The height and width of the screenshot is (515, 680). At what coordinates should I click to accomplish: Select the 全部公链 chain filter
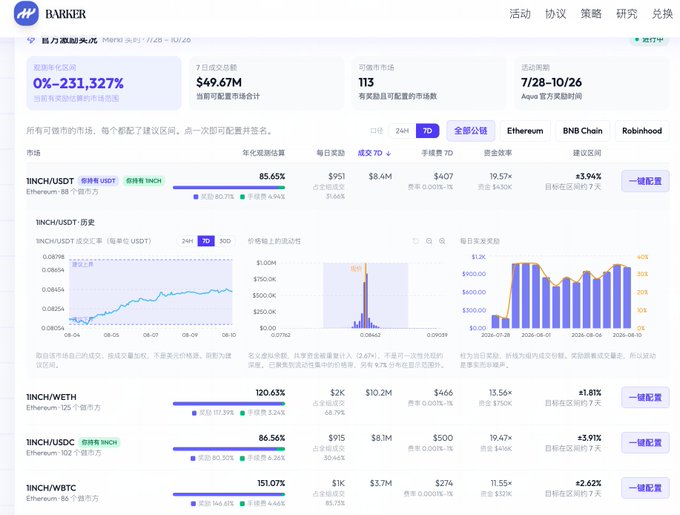[x=471, y=130]
